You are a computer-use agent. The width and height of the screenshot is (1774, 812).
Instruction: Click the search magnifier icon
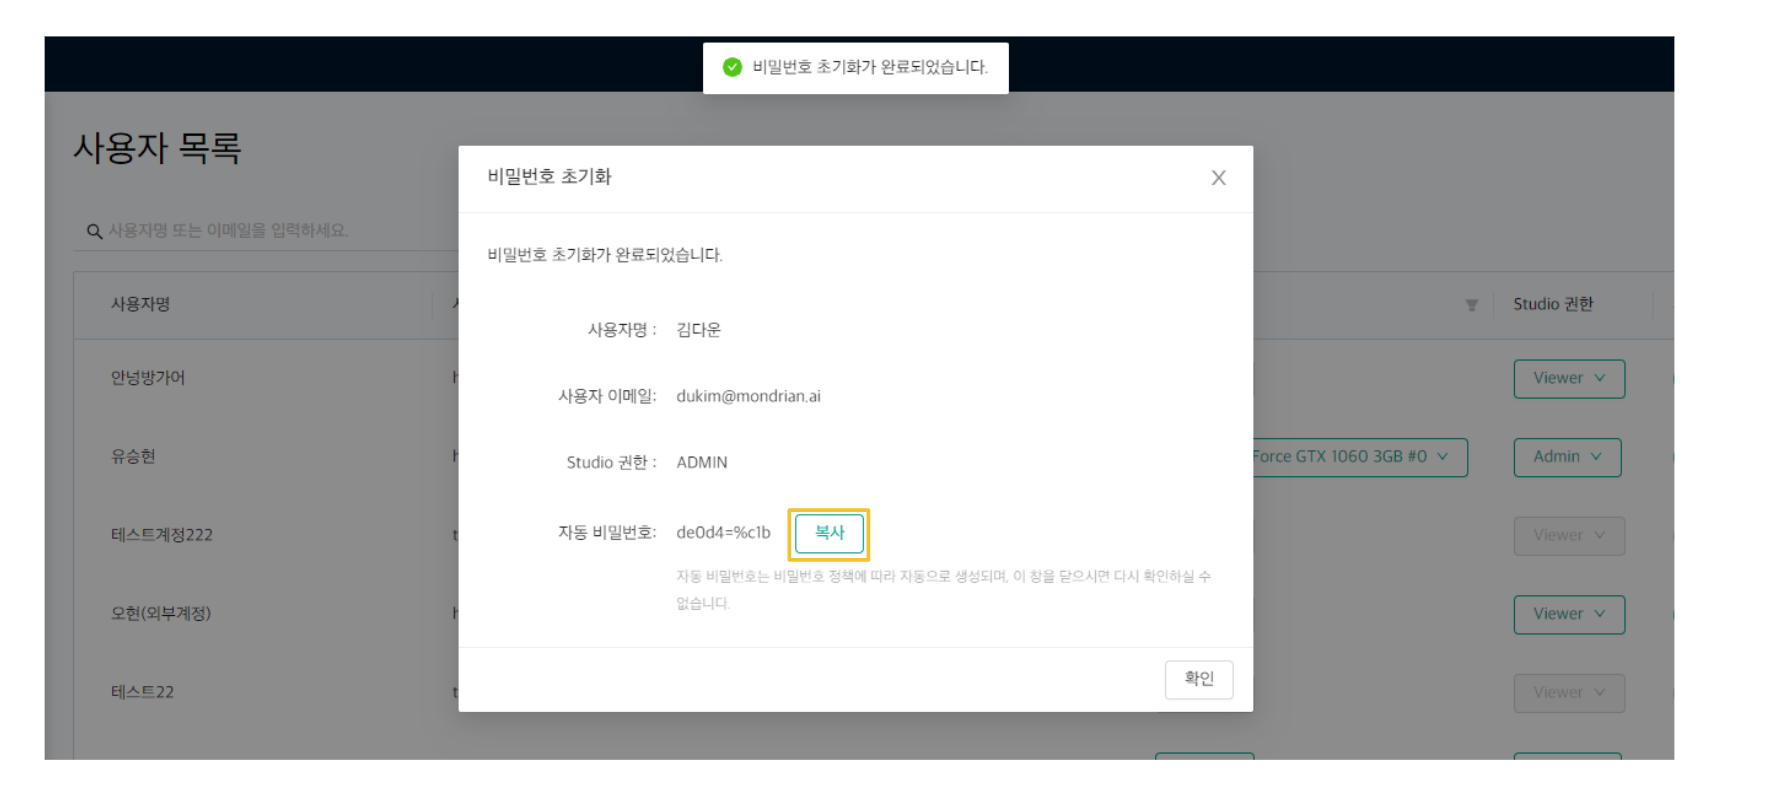point(94,231)
